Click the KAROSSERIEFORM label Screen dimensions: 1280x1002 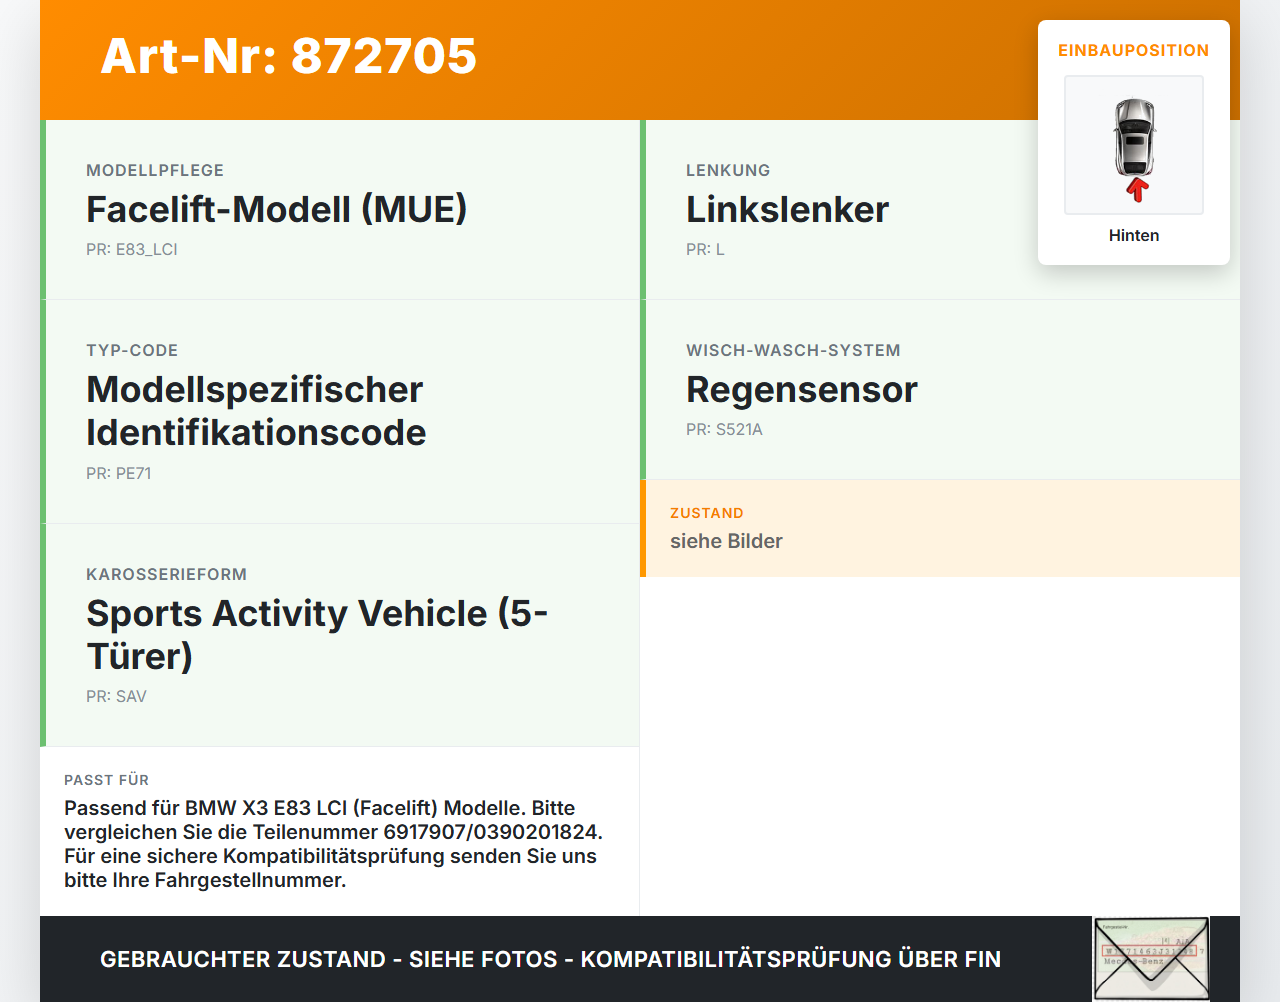point(166,575)
